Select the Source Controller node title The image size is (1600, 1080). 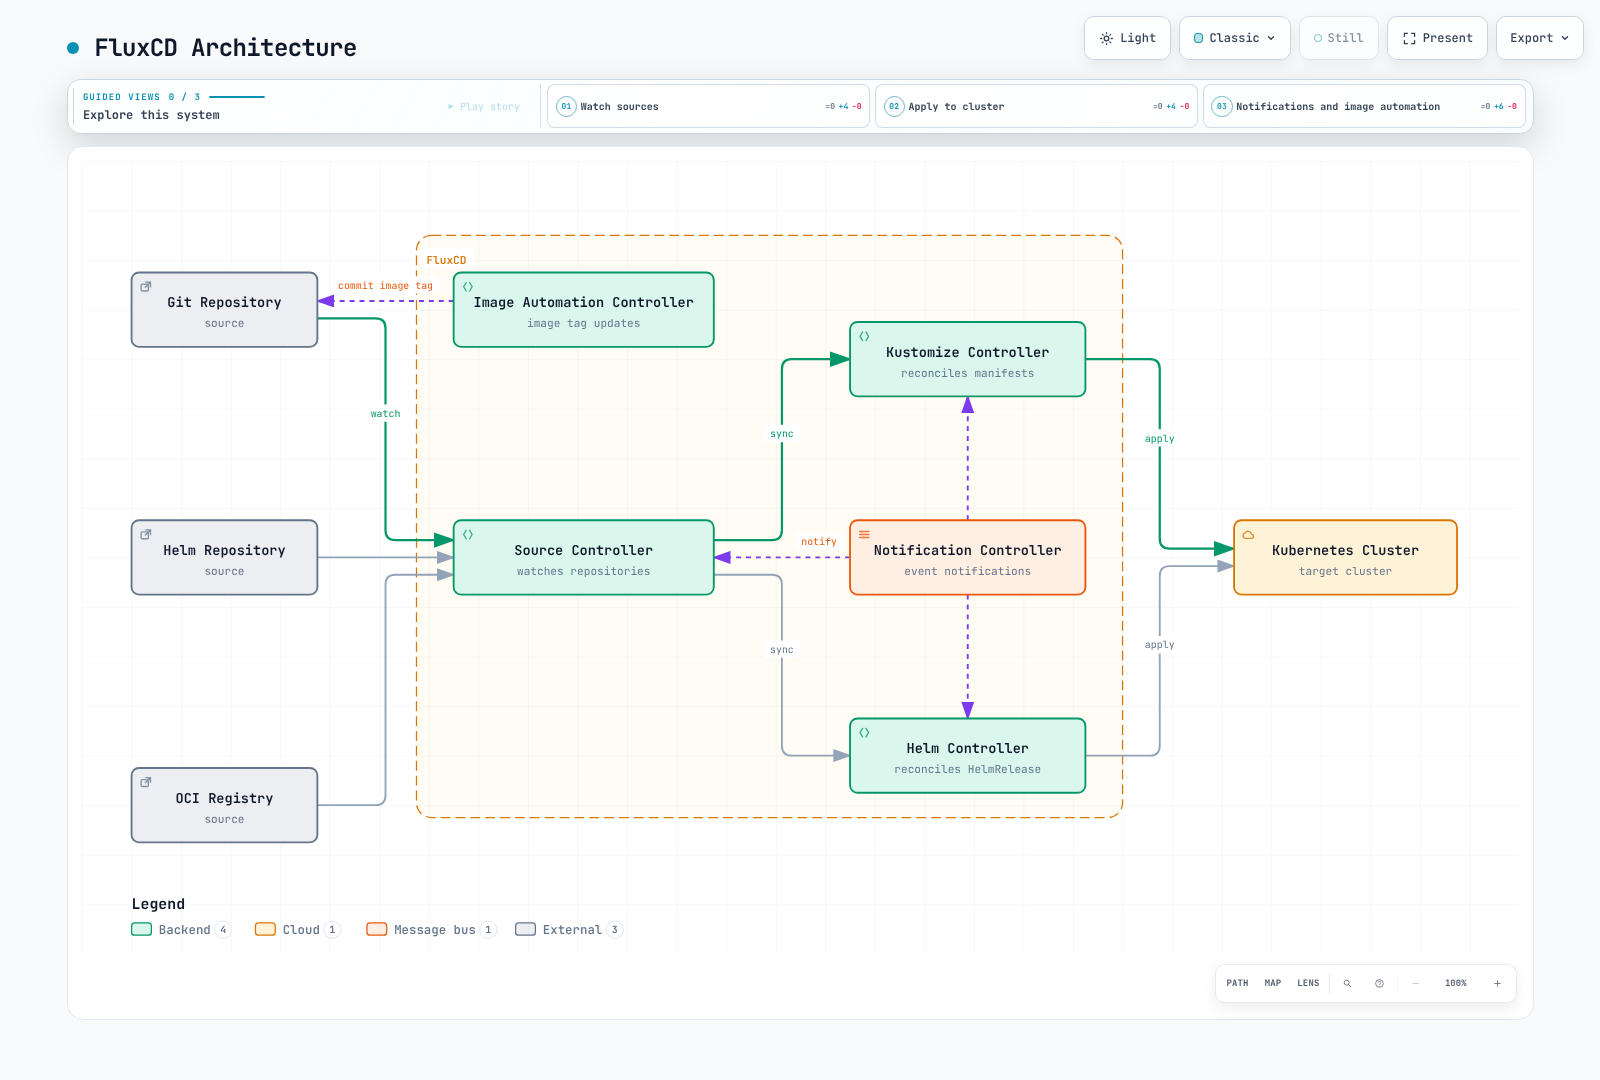click(583, 550)
